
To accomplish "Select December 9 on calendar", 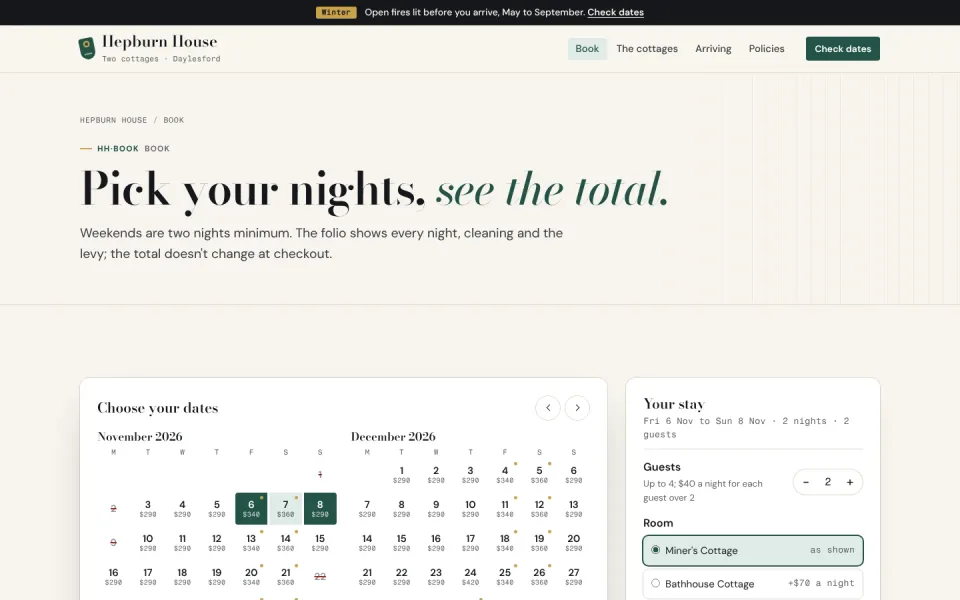I will point(436,509).
